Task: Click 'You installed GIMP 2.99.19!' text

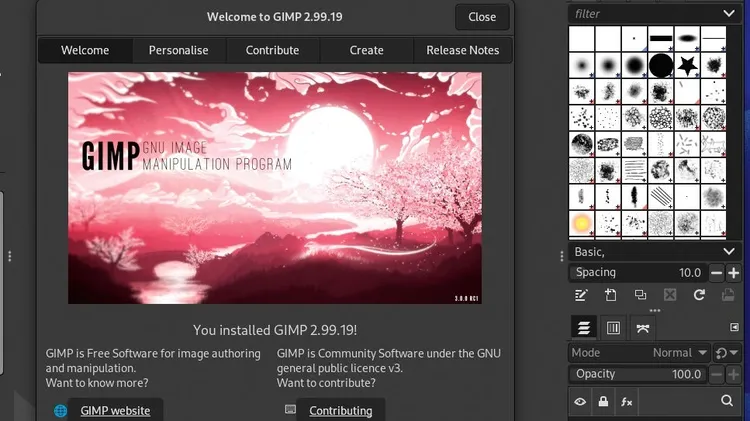Action: pos(275,330)
